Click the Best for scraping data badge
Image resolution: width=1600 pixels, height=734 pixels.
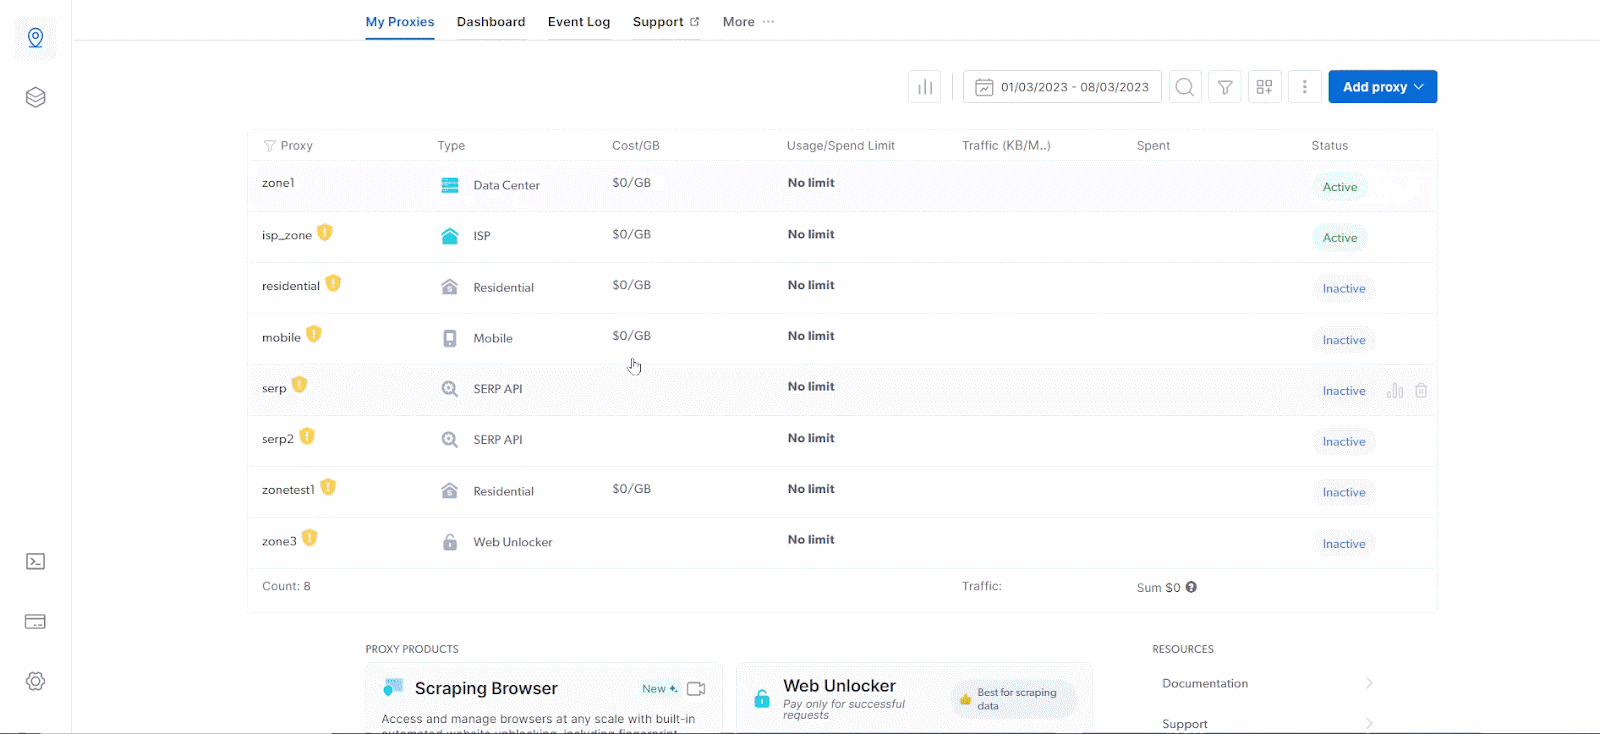[x=1015, y=699]
